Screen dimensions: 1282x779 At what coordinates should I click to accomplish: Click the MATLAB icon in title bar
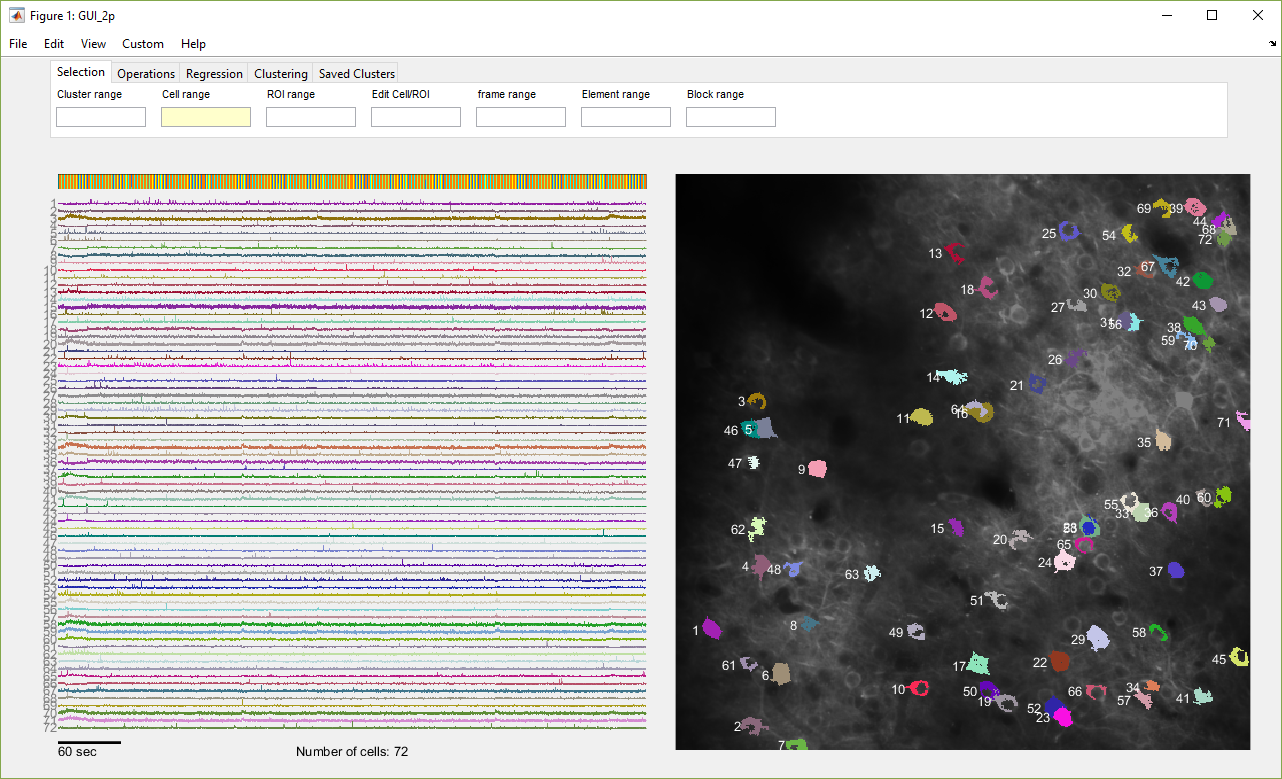click(17, 15)
